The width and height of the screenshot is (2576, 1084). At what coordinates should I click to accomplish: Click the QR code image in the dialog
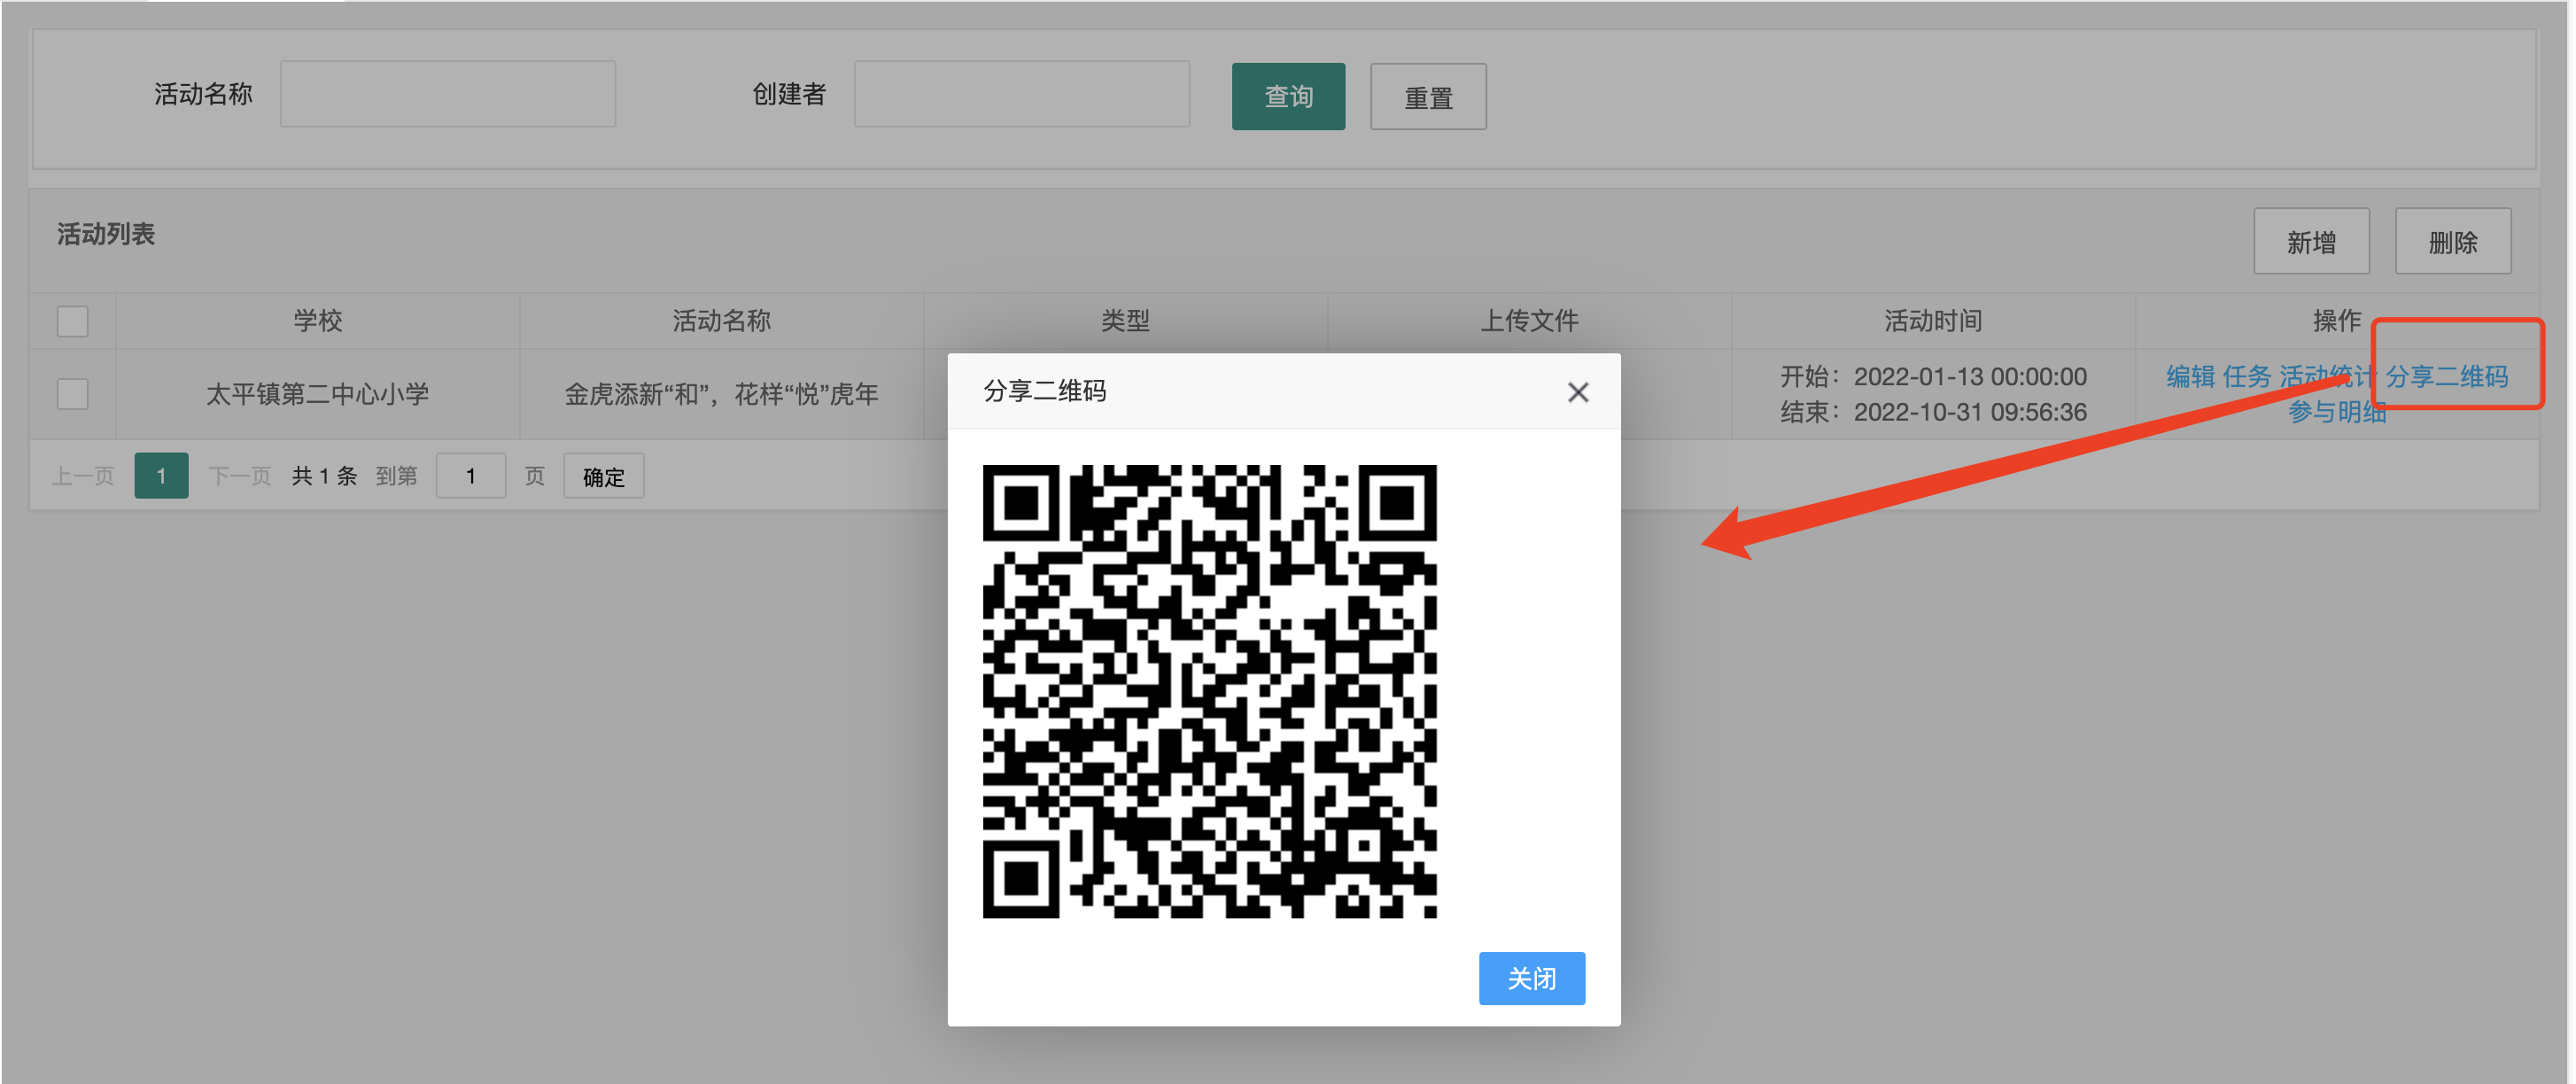click(x=1209, y=691)
